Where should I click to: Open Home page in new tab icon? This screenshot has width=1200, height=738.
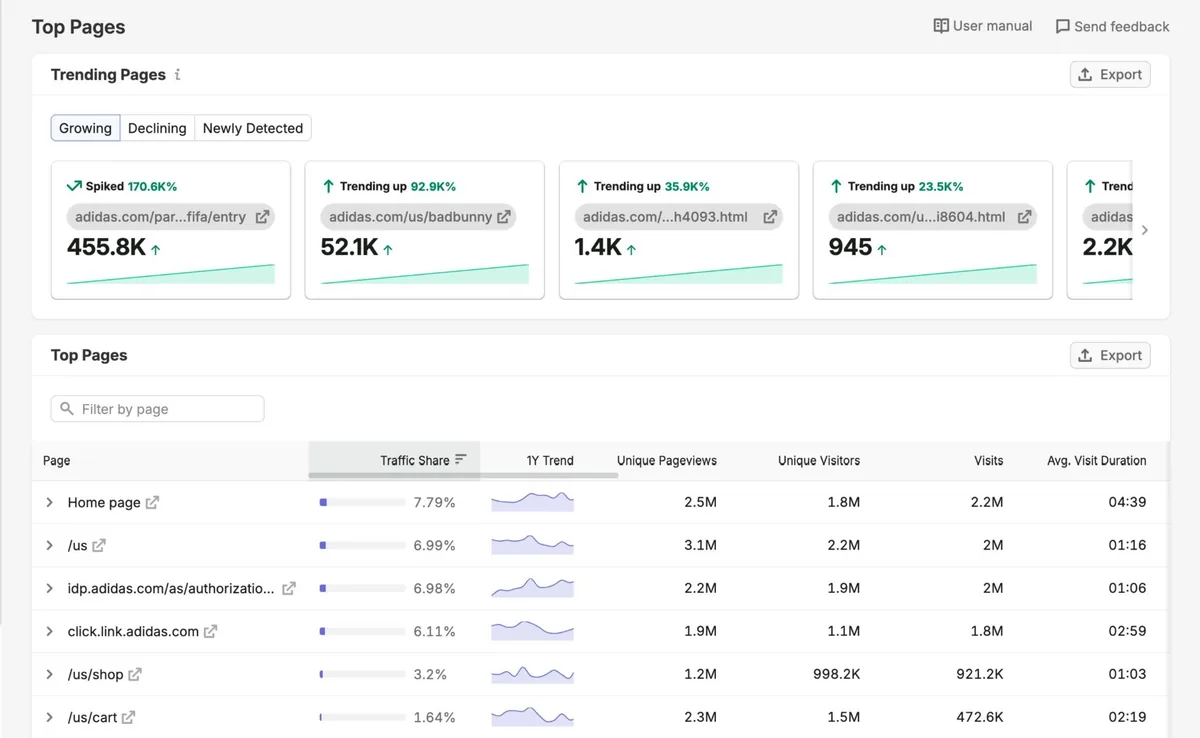(152, 503)
